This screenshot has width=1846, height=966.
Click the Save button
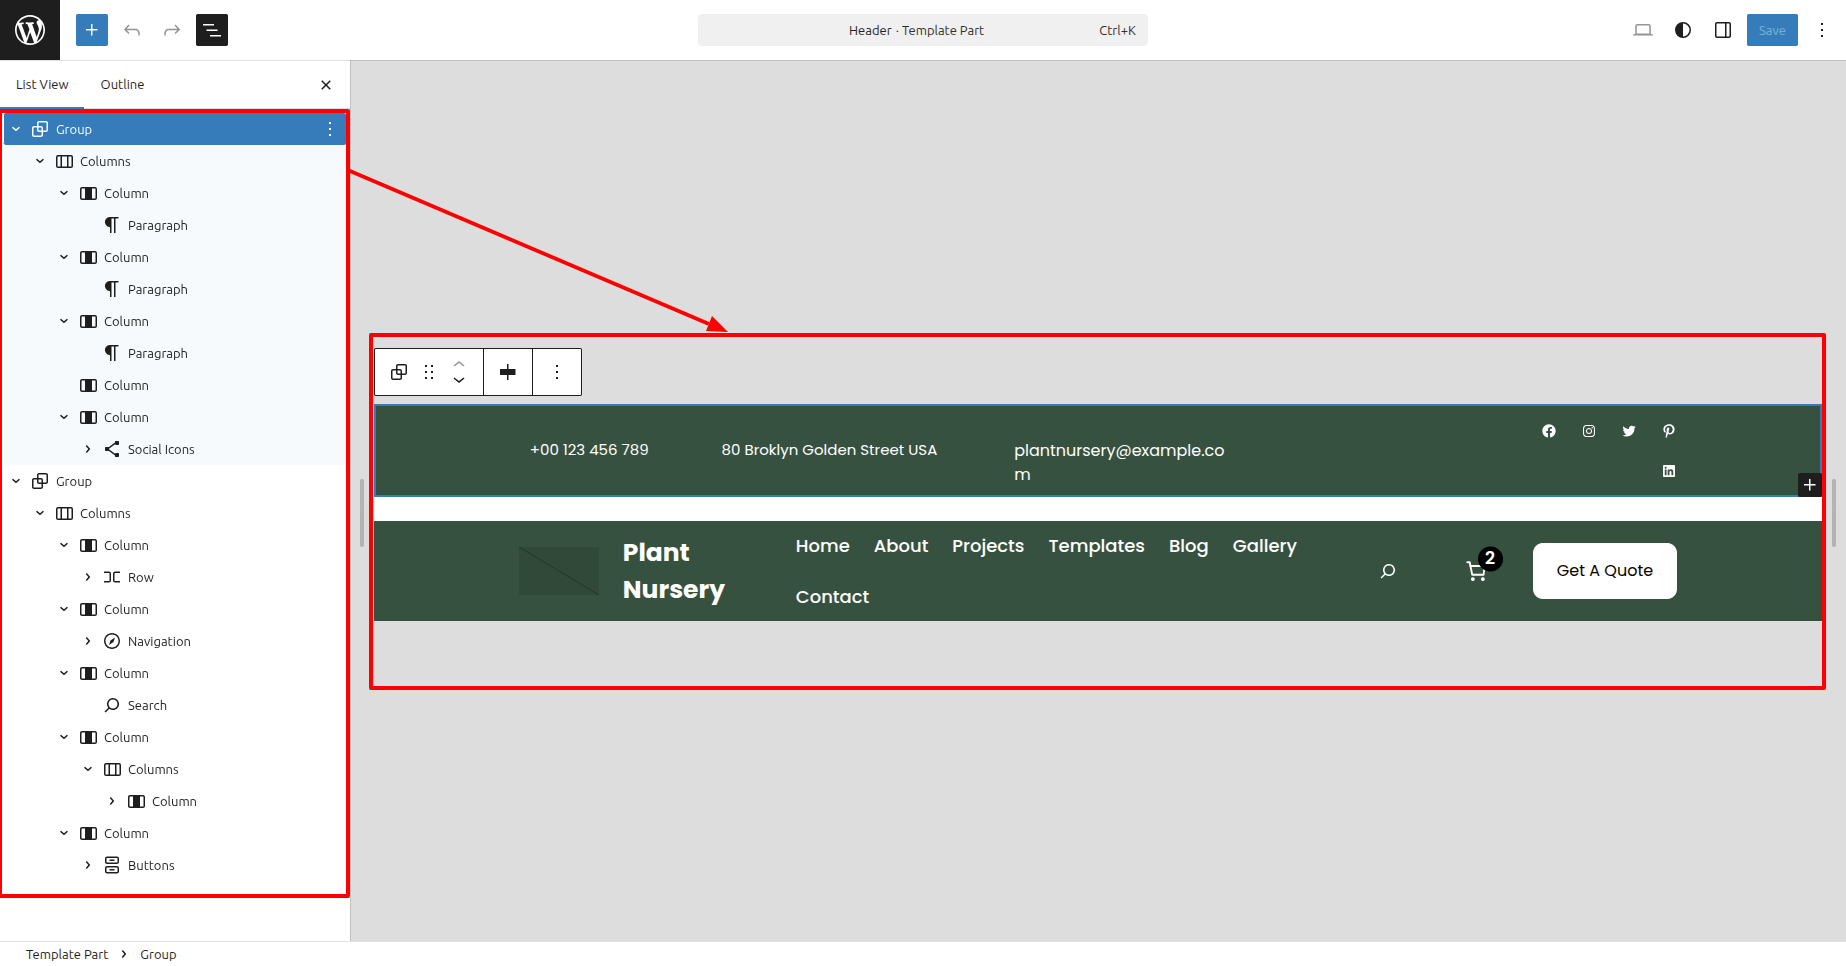[1771, 30]
